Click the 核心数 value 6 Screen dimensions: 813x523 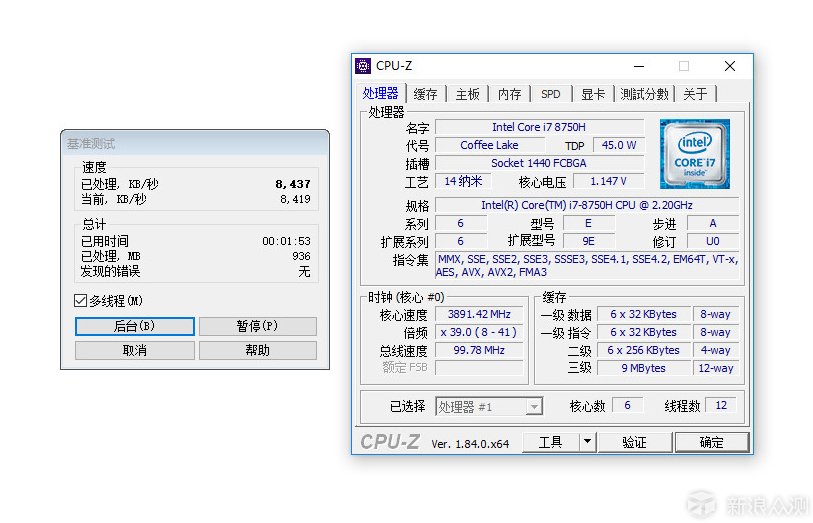pos(627,405)
